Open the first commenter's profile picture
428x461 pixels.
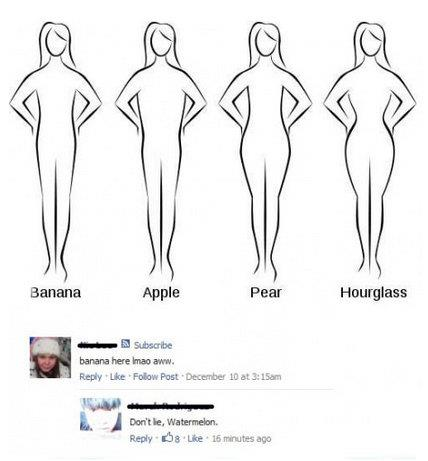pos(50,357)
